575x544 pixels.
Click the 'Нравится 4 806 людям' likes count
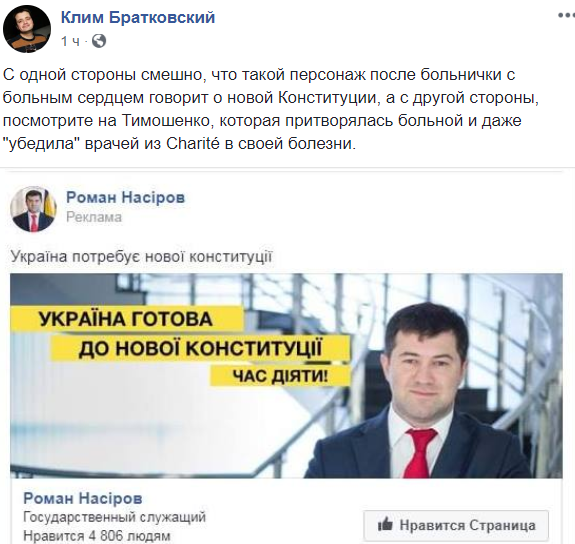[97, 536]
